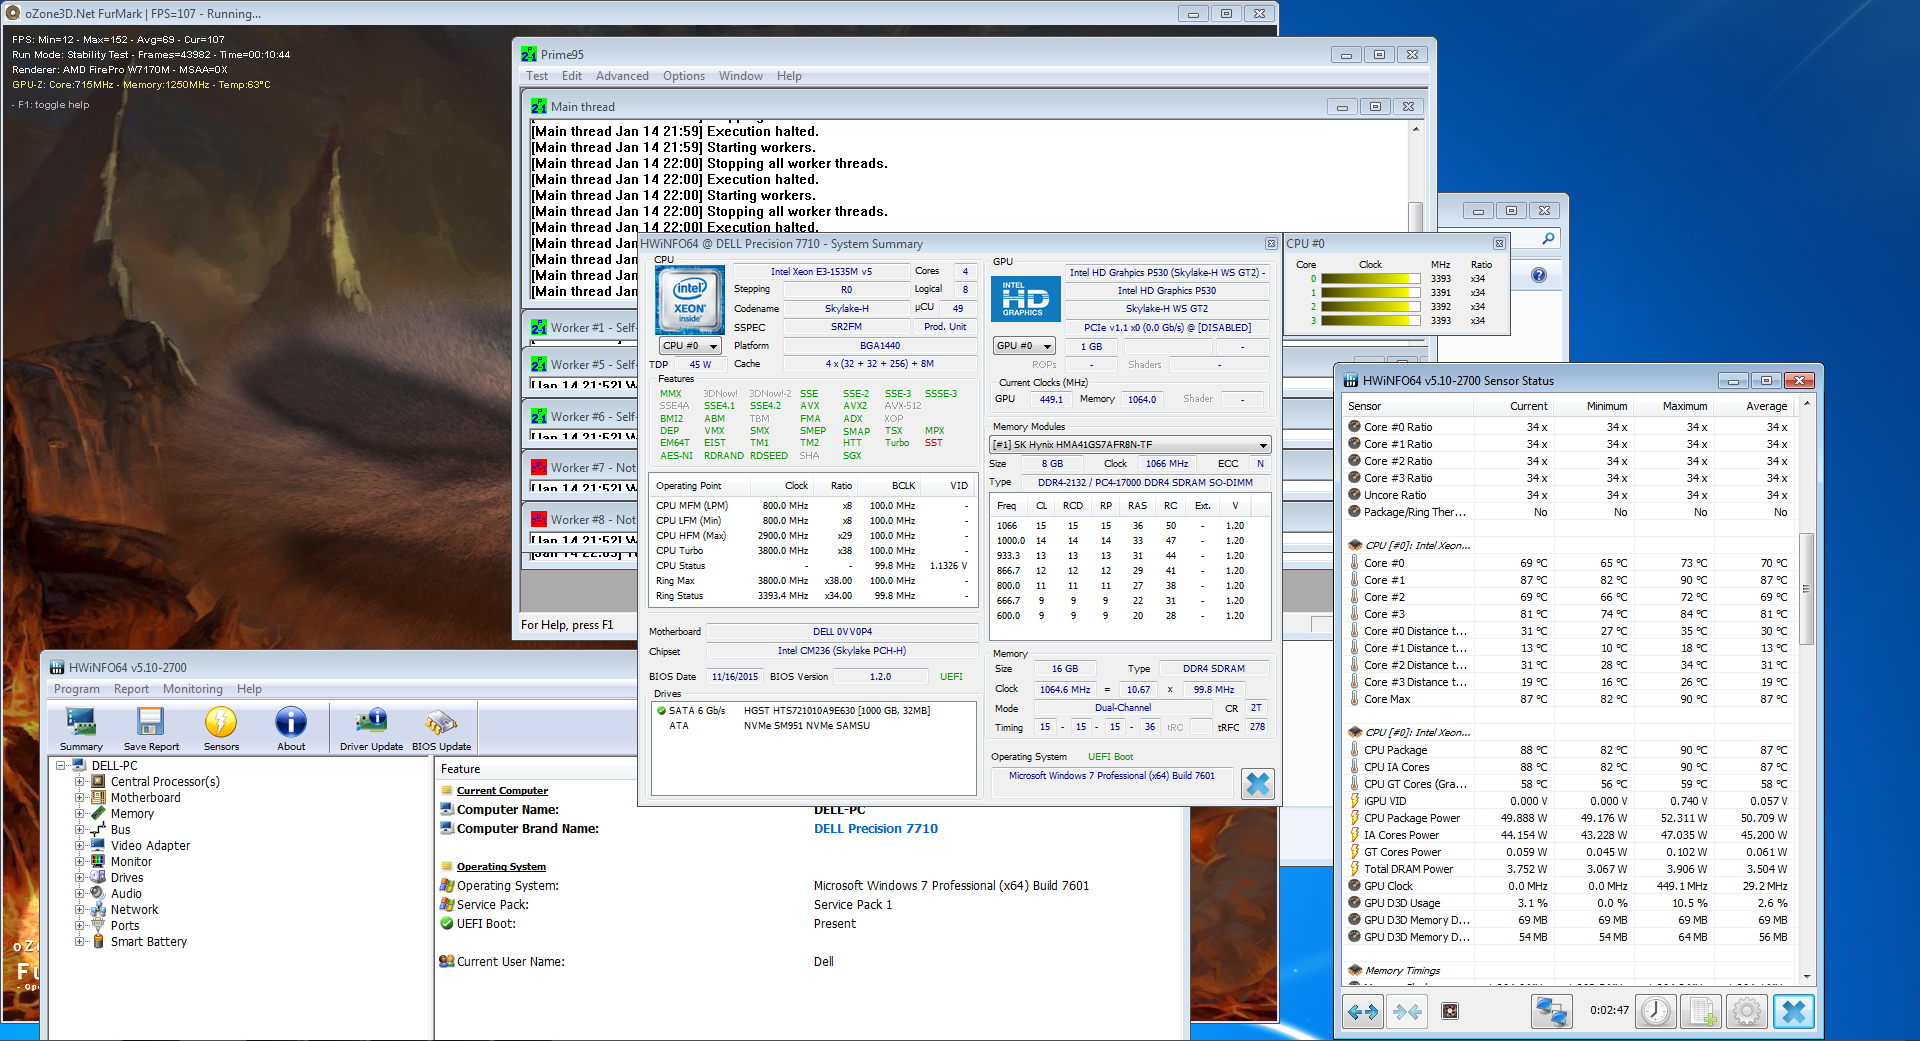Click the magnifier search icon in the background window
The height and width of the screenshot is (1041, 1920).
(x=1548, y=239)
